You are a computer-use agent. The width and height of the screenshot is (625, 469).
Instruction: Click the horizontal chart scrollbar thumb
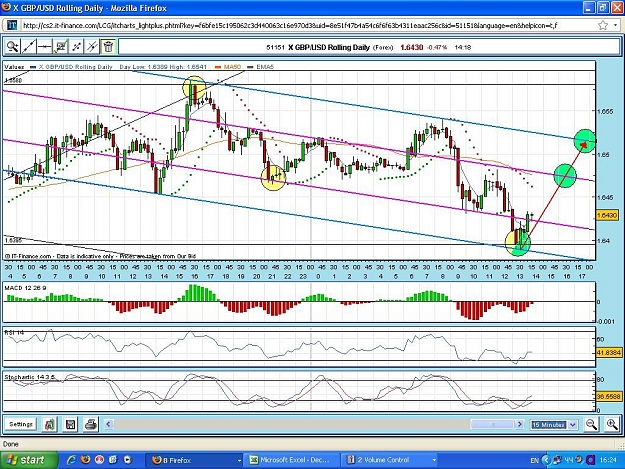[492, 424]
